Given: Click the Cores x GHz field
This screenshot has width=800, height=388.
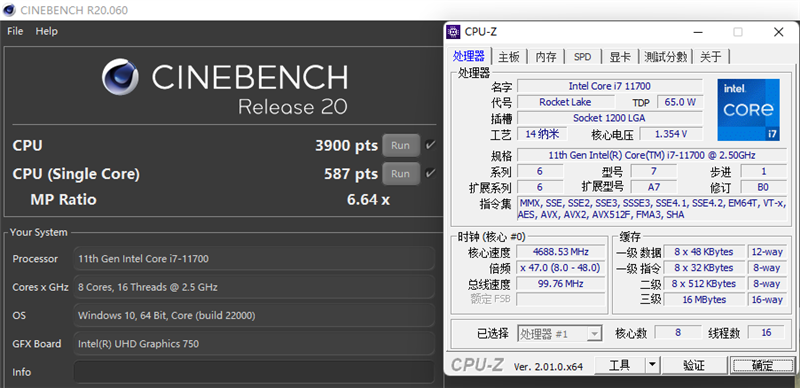Looking at the screenshot, I should [254, 287].
